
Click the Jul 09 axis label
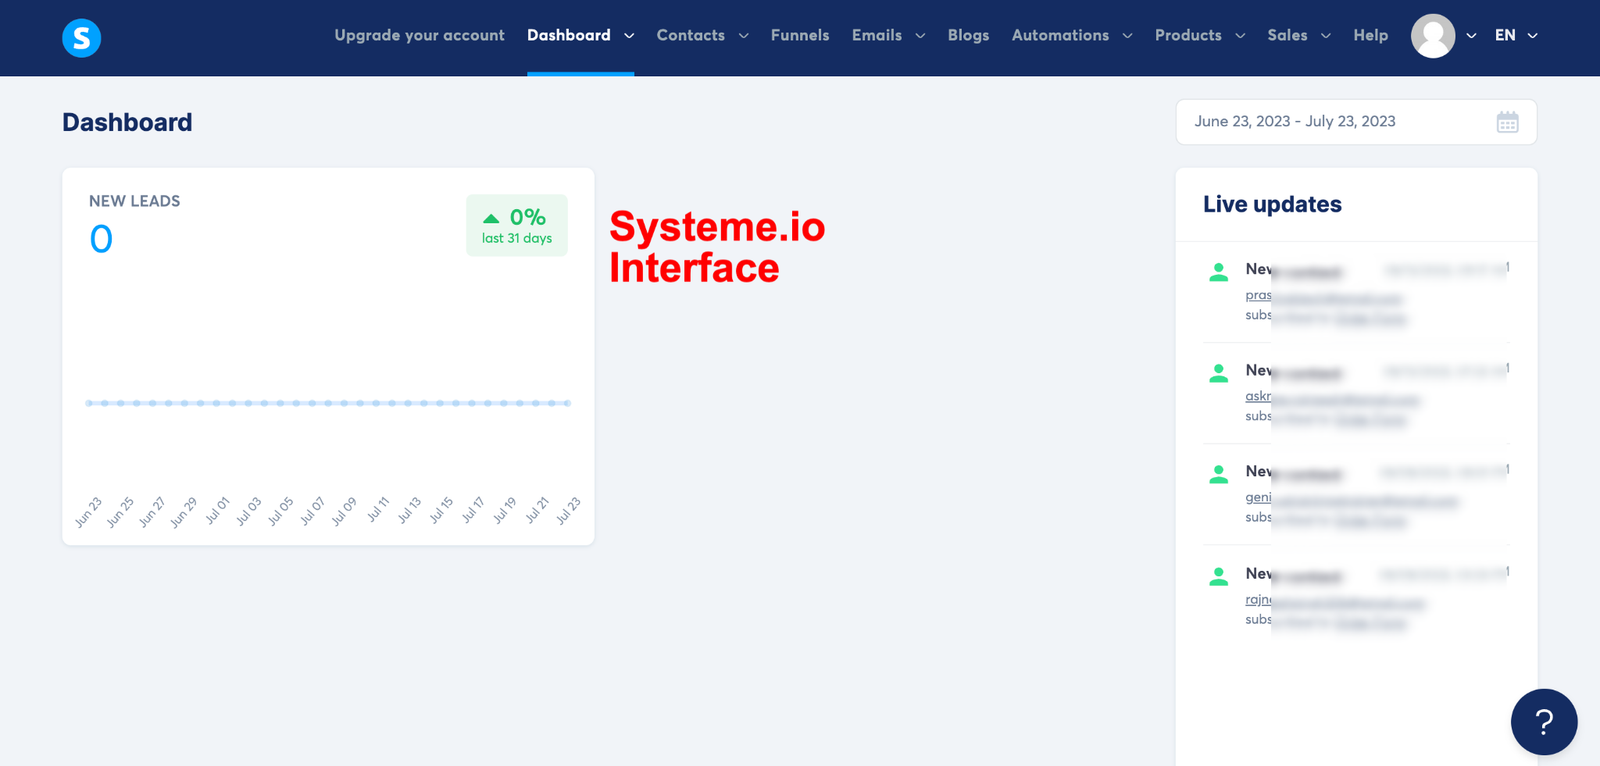pyautogui.click(x=344, y=511)
